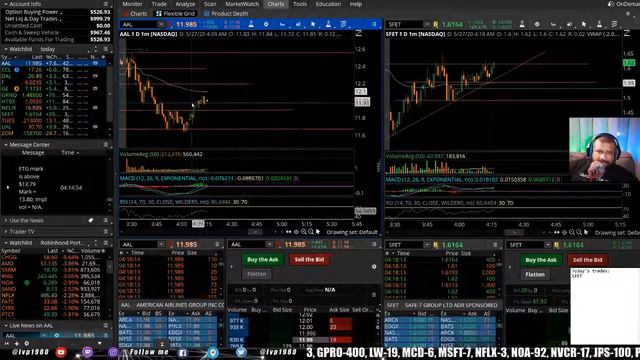Click the zoom in magnifier below SFET chart
This screenshot has height=360, width=640.
coord(572,233)
